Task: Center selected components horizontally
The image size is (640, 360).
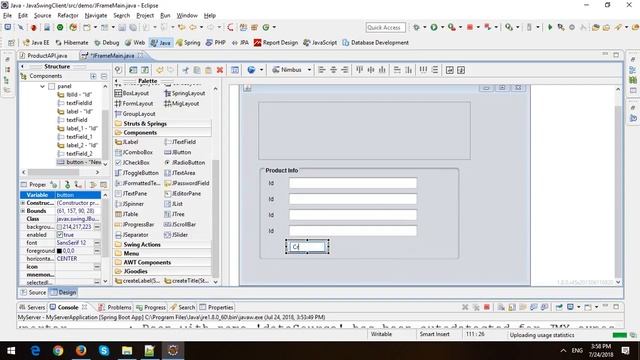Action: pyautogui.click(x=333, y=70)
